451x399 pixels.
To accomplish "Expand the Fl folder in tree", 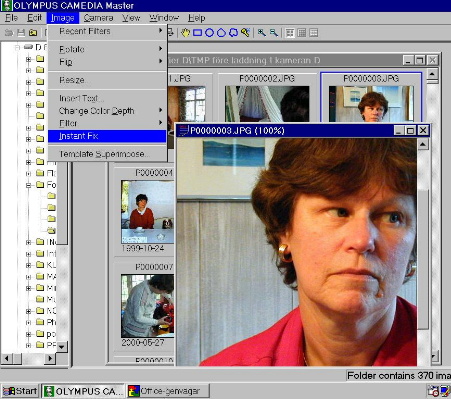I will click(28, 173).
